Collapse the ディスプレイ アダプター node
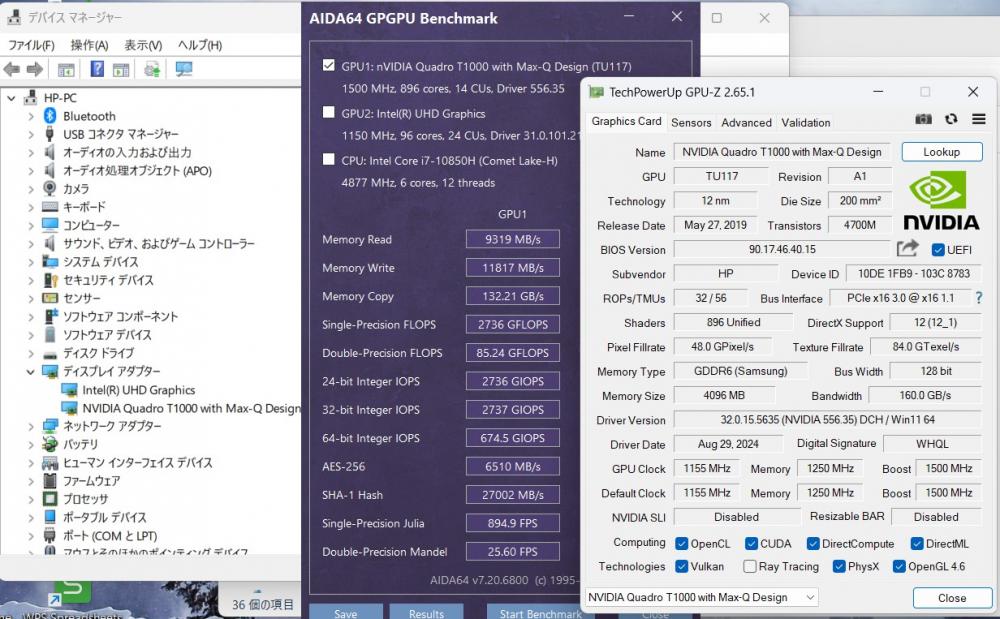The image size is (1000, 619). point(31,372)
